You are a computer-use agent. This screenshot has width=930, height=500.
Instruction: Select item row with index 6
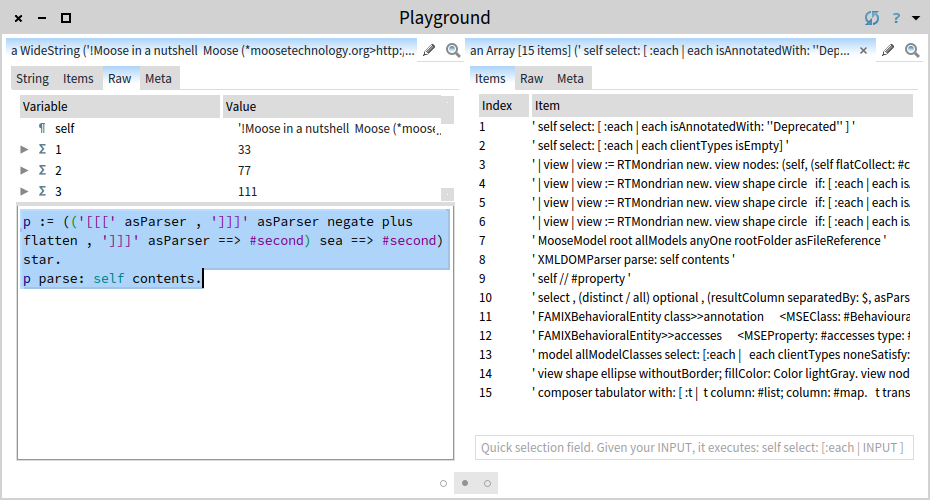click(x=695, y=221)
